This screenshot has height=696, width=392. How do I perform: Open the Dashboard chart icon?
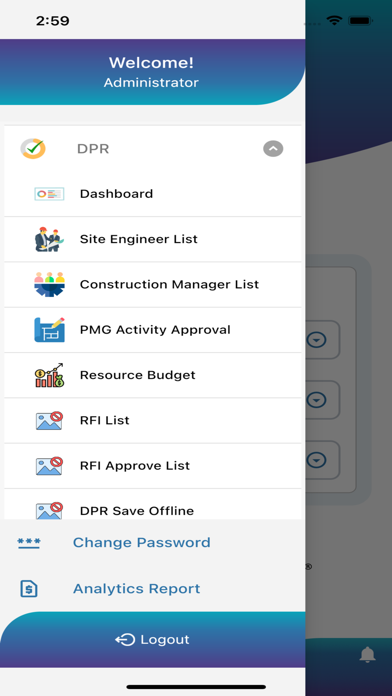pyautogui.click(x=49, y=194)
